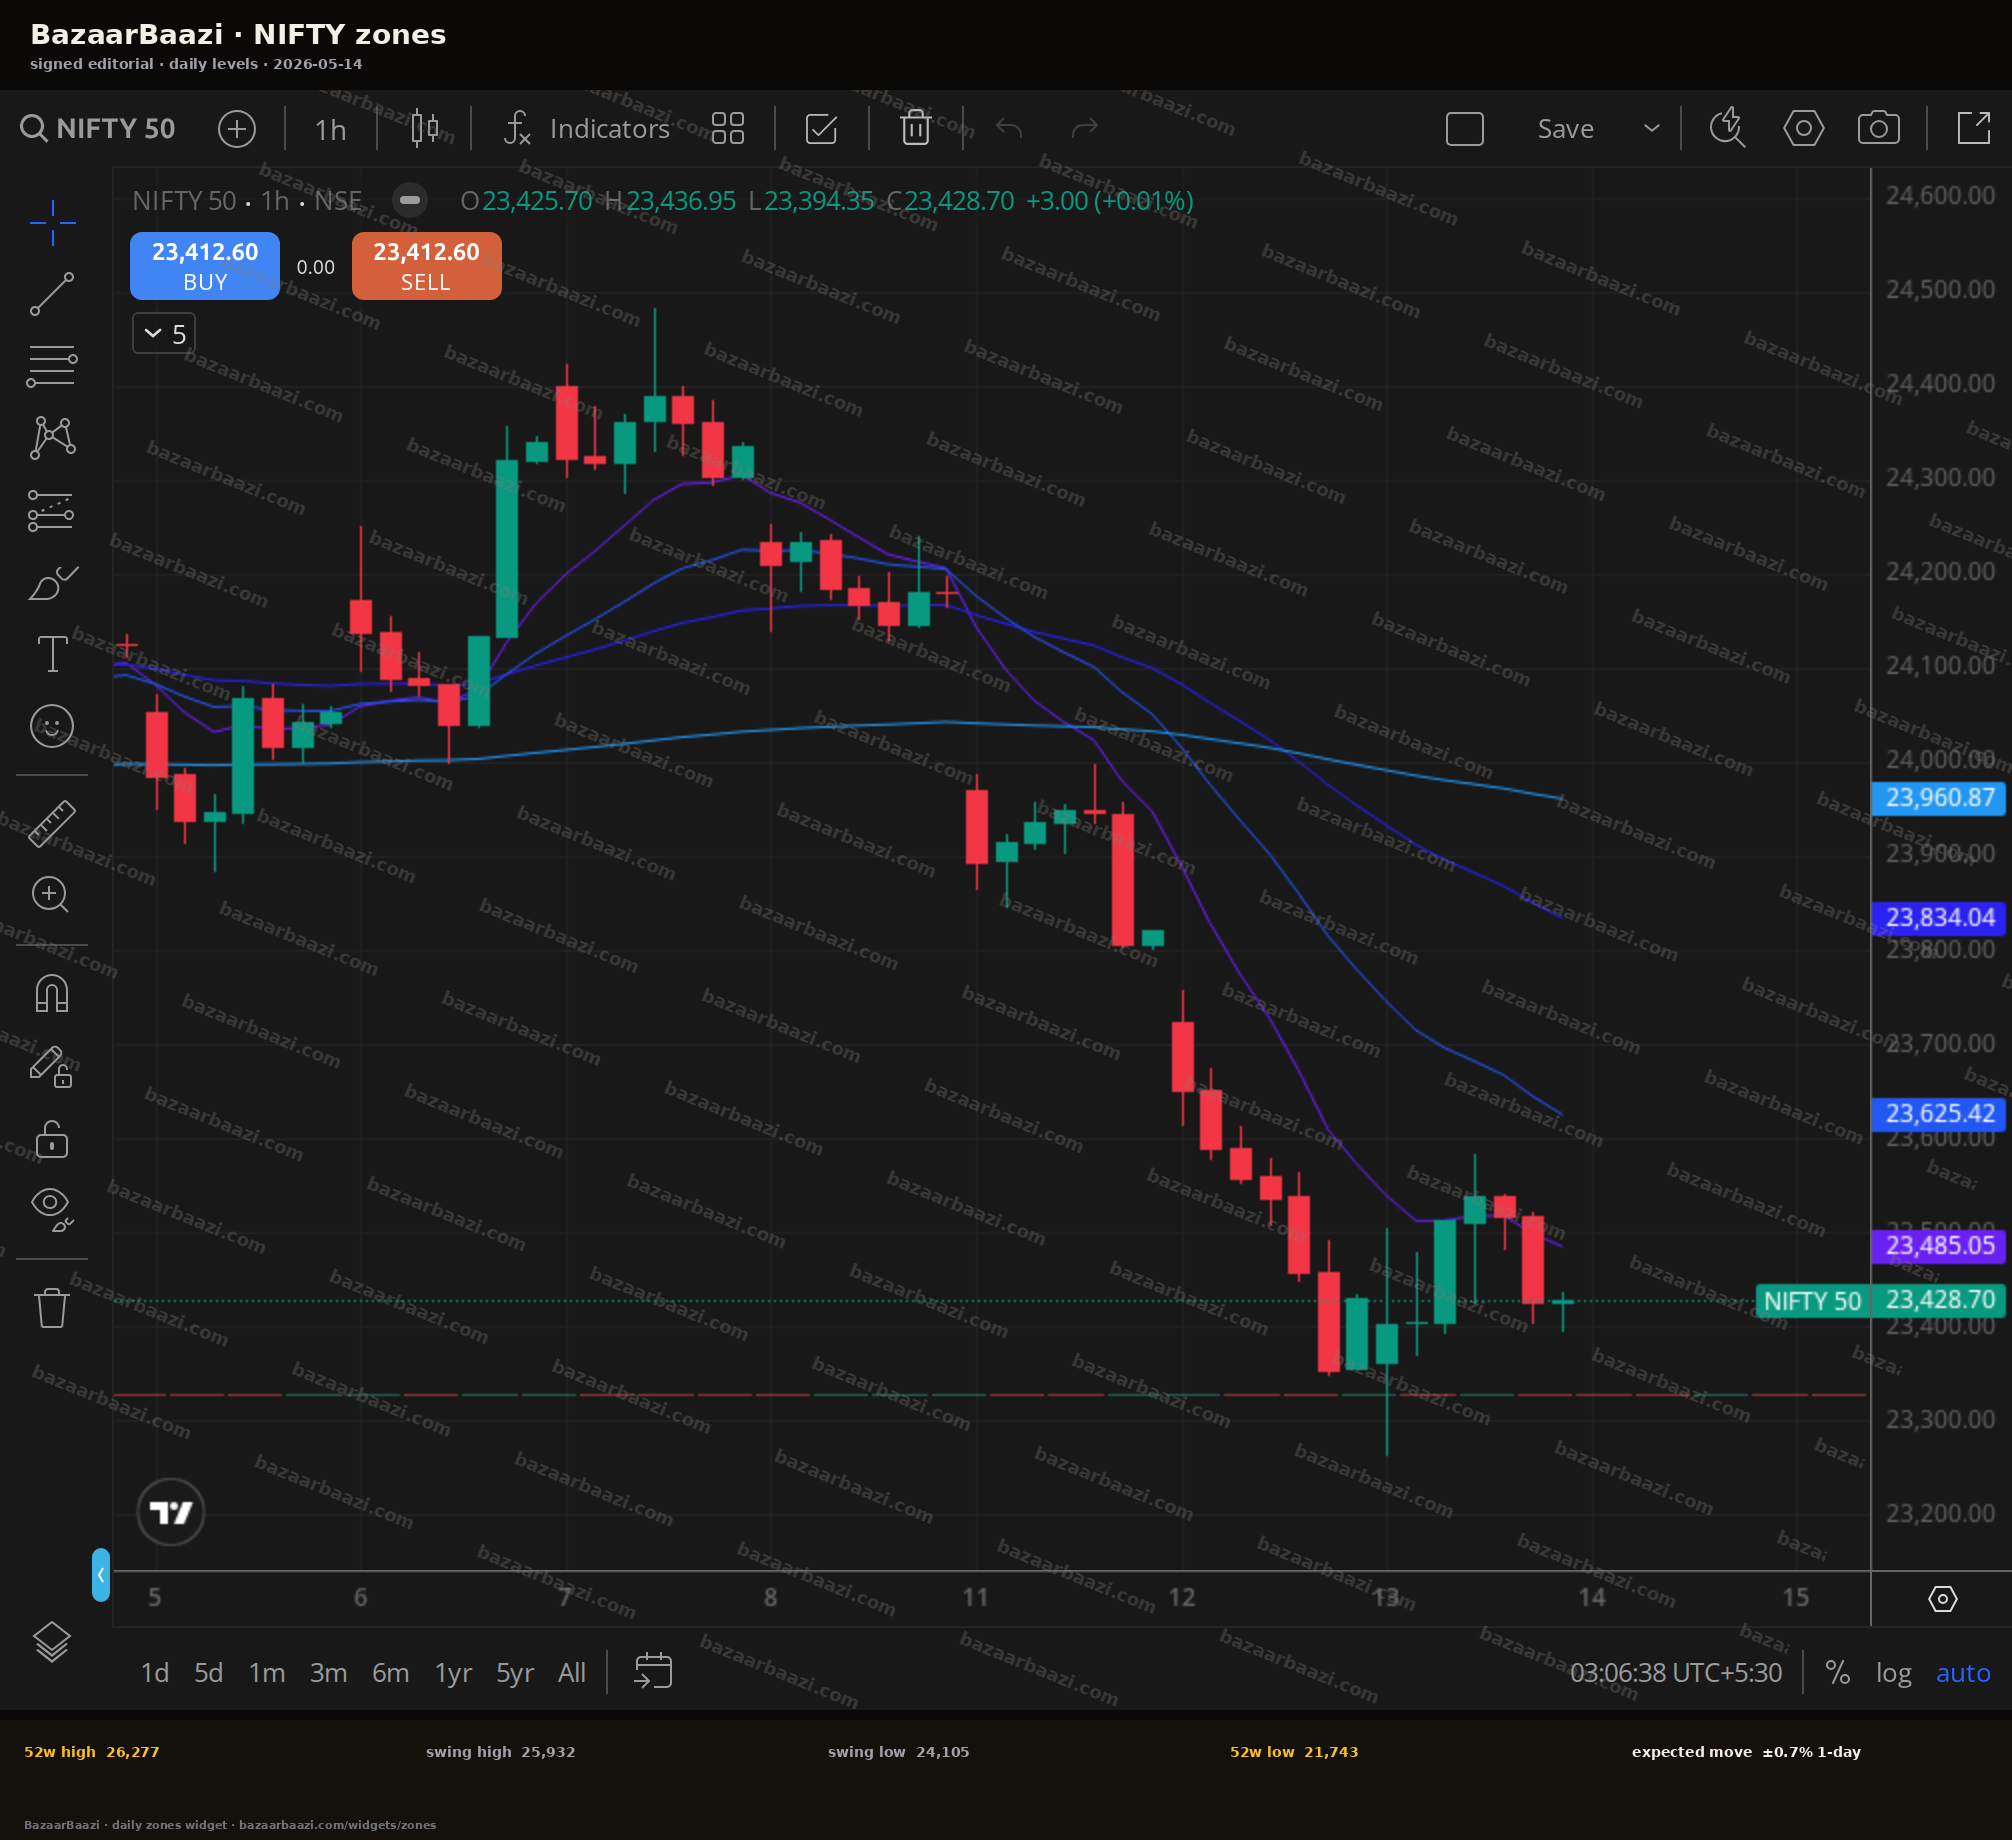Expand Save dropdown chevron
The width and height of the screenshot is (2012, 1840).
1652,129
